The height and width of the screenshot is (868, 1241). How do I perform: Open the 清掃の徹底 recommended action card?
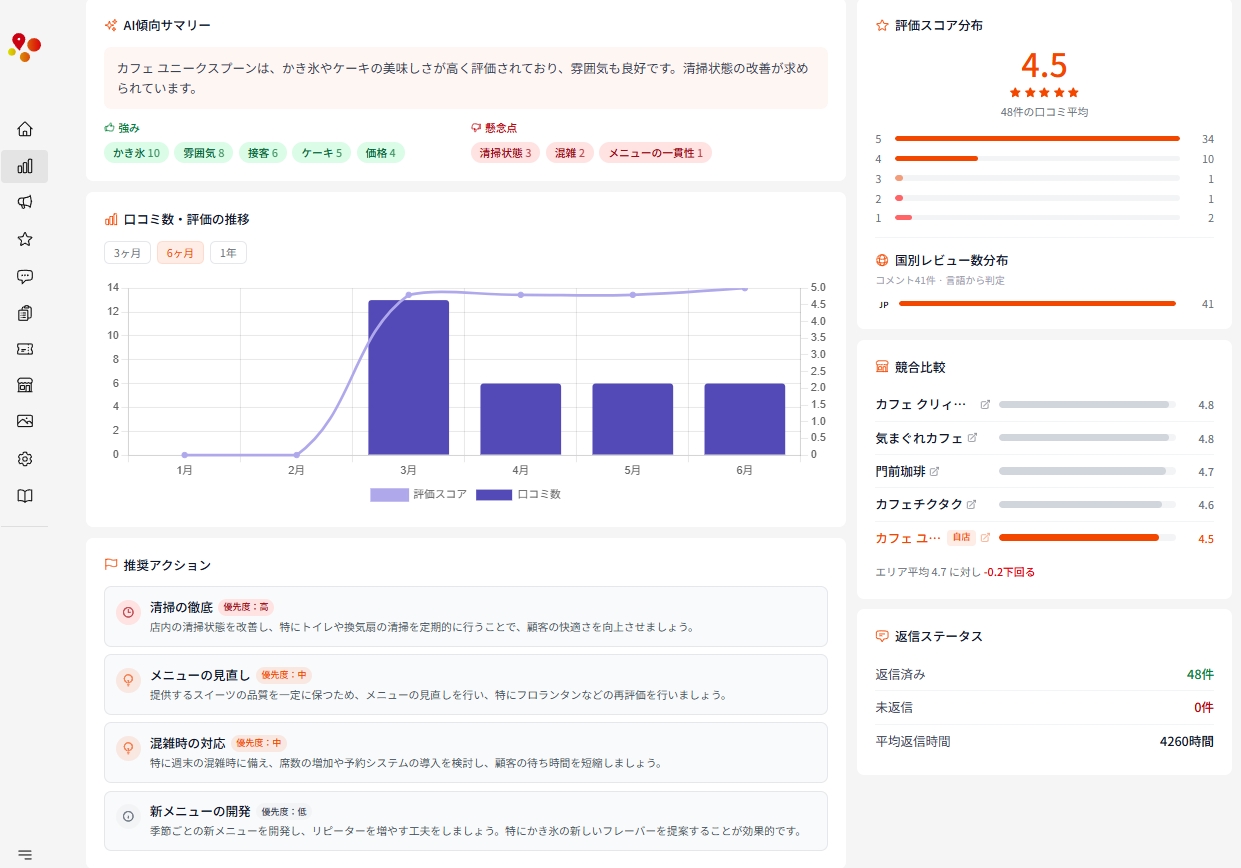pyautogui.click(x=466, y=616)
